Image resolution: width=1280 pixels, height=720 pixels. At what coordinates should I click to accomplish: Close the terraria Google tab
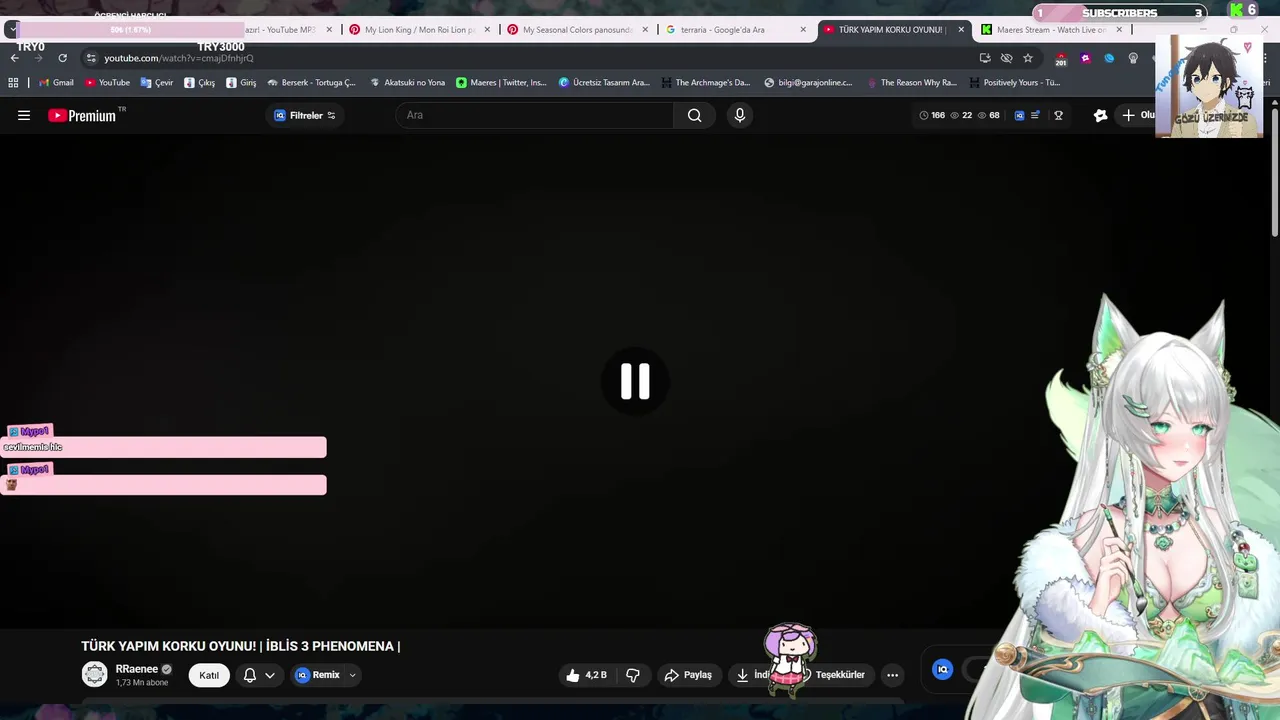click(x=803, y=30)
